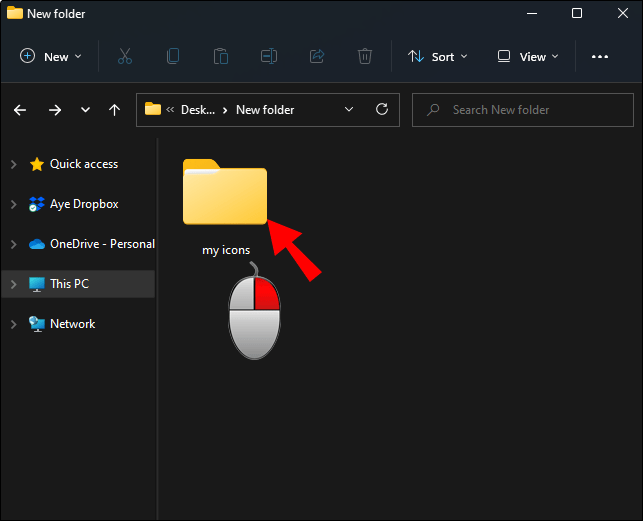643x521 pixels.
Task: Expand the Quick access tree node
Action: pyautogui.click(x=13, y=164)
